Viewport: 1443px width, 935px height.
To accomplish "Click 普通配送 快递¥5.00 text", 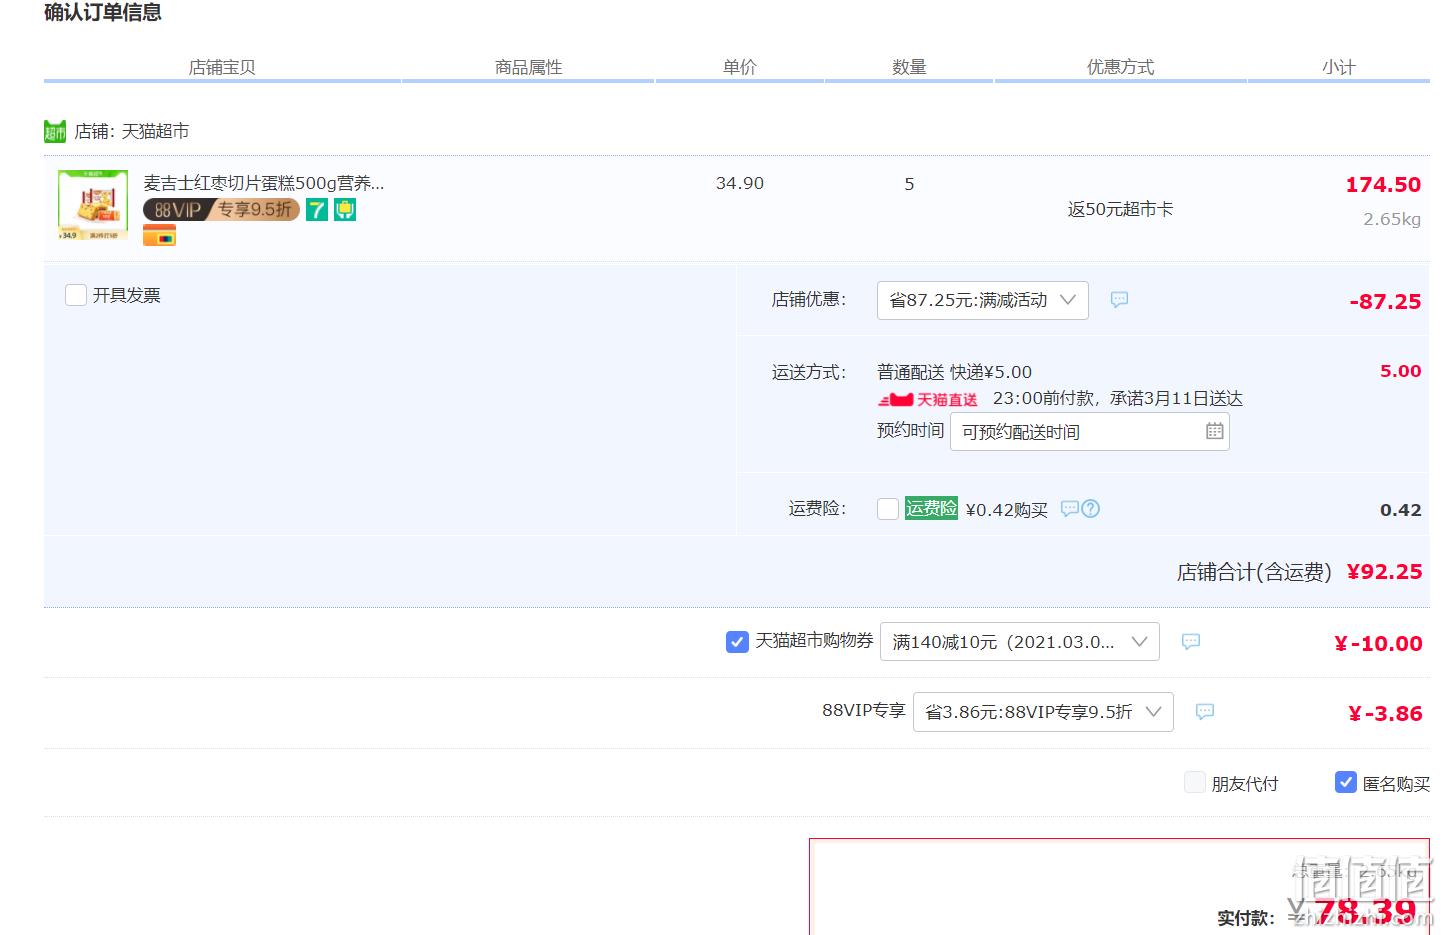I will [954, 372].
